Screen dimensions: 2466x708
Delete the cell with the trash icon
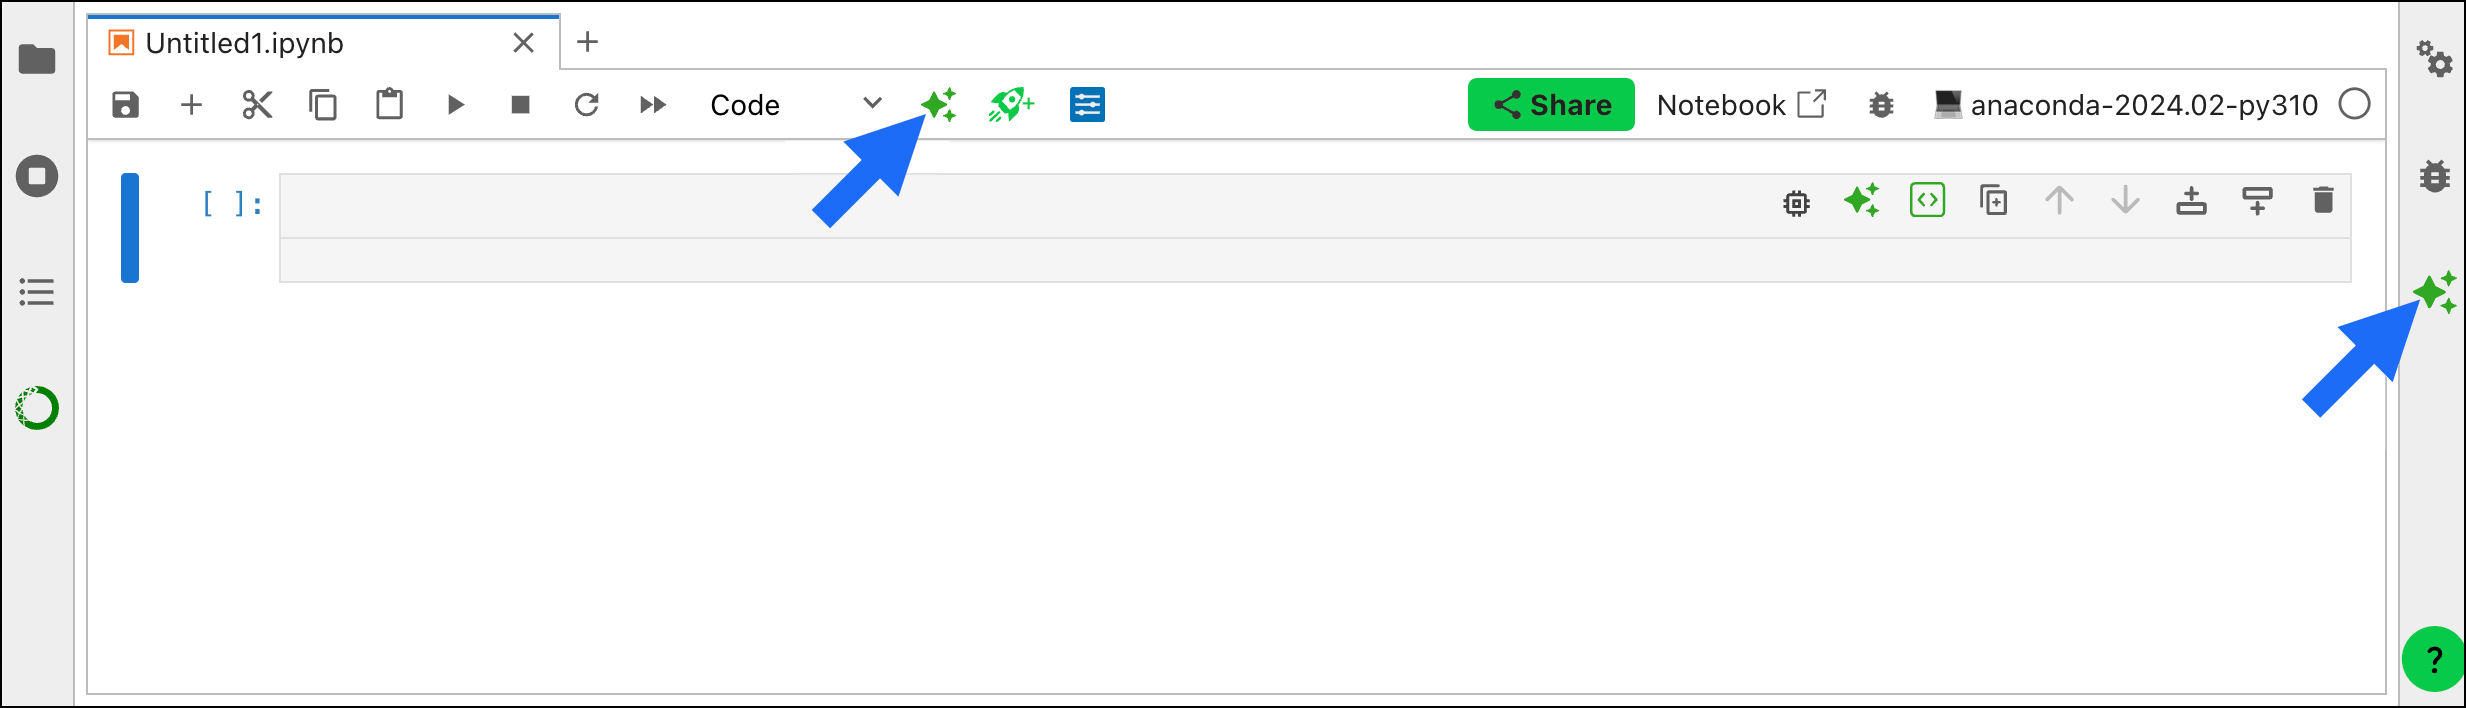[x=2323, y=200]
